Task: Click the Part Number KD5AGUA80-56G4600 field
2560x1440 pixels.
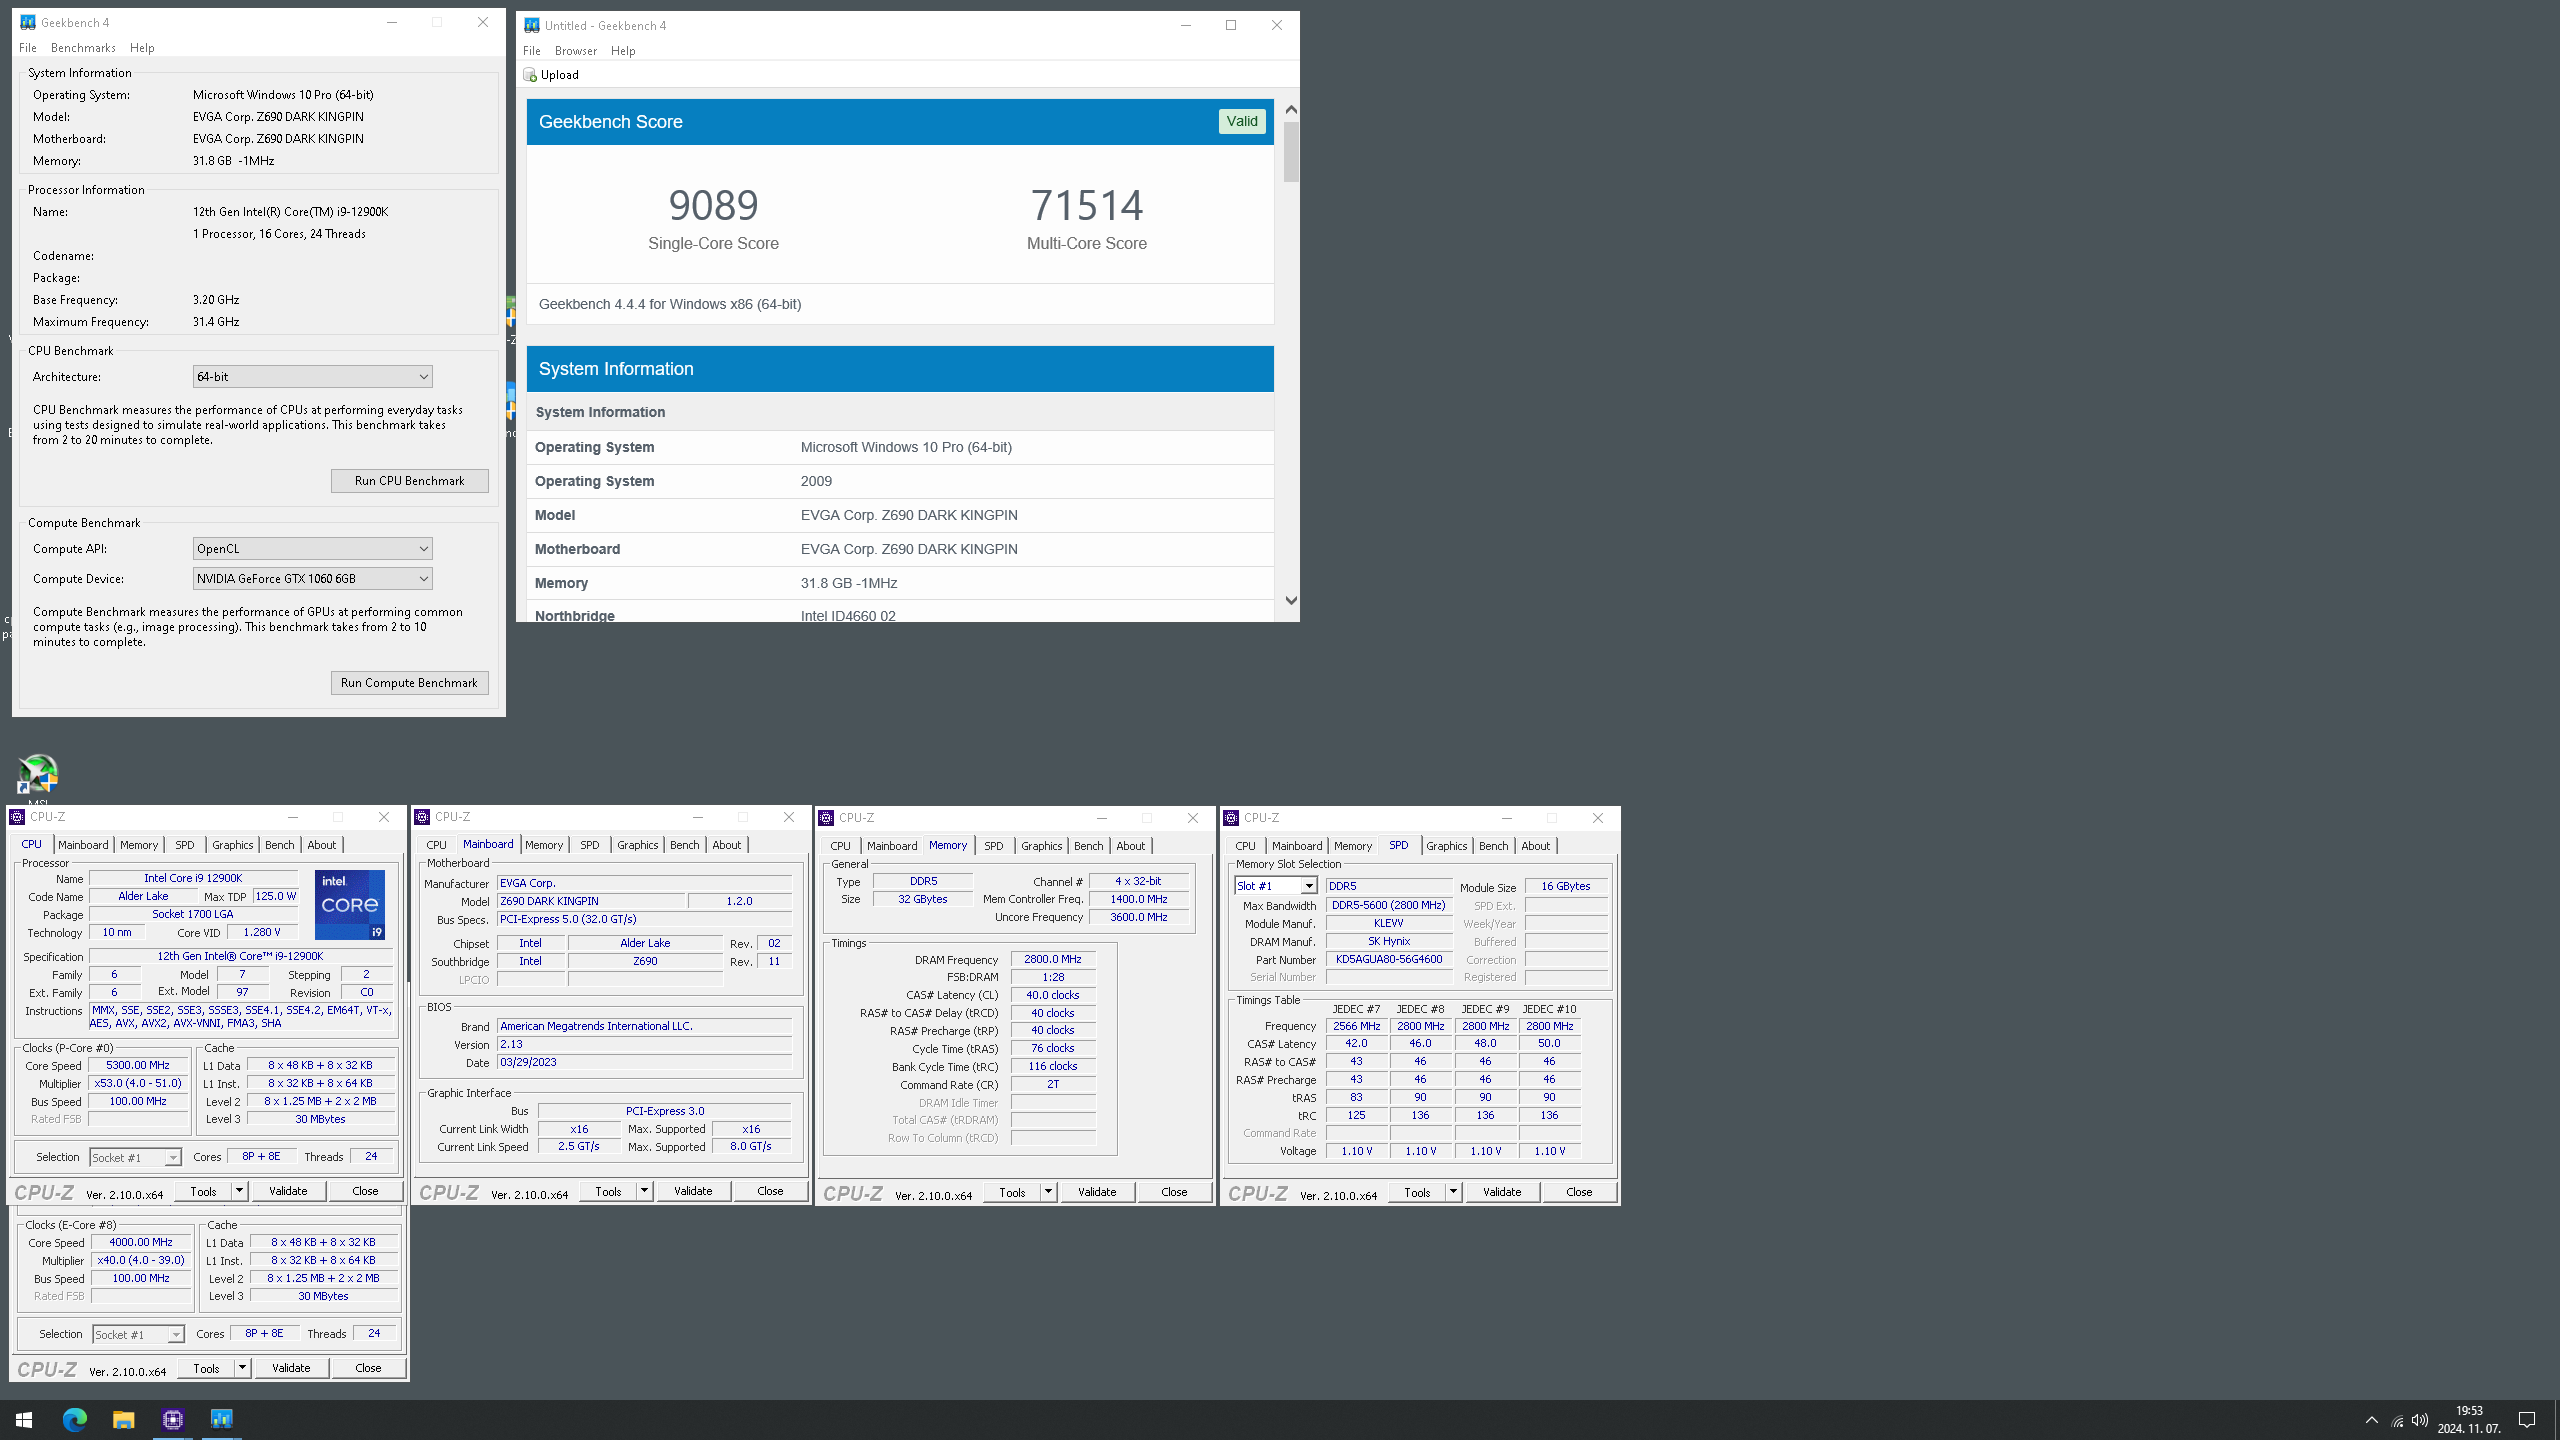Action: pos(1389,959)
